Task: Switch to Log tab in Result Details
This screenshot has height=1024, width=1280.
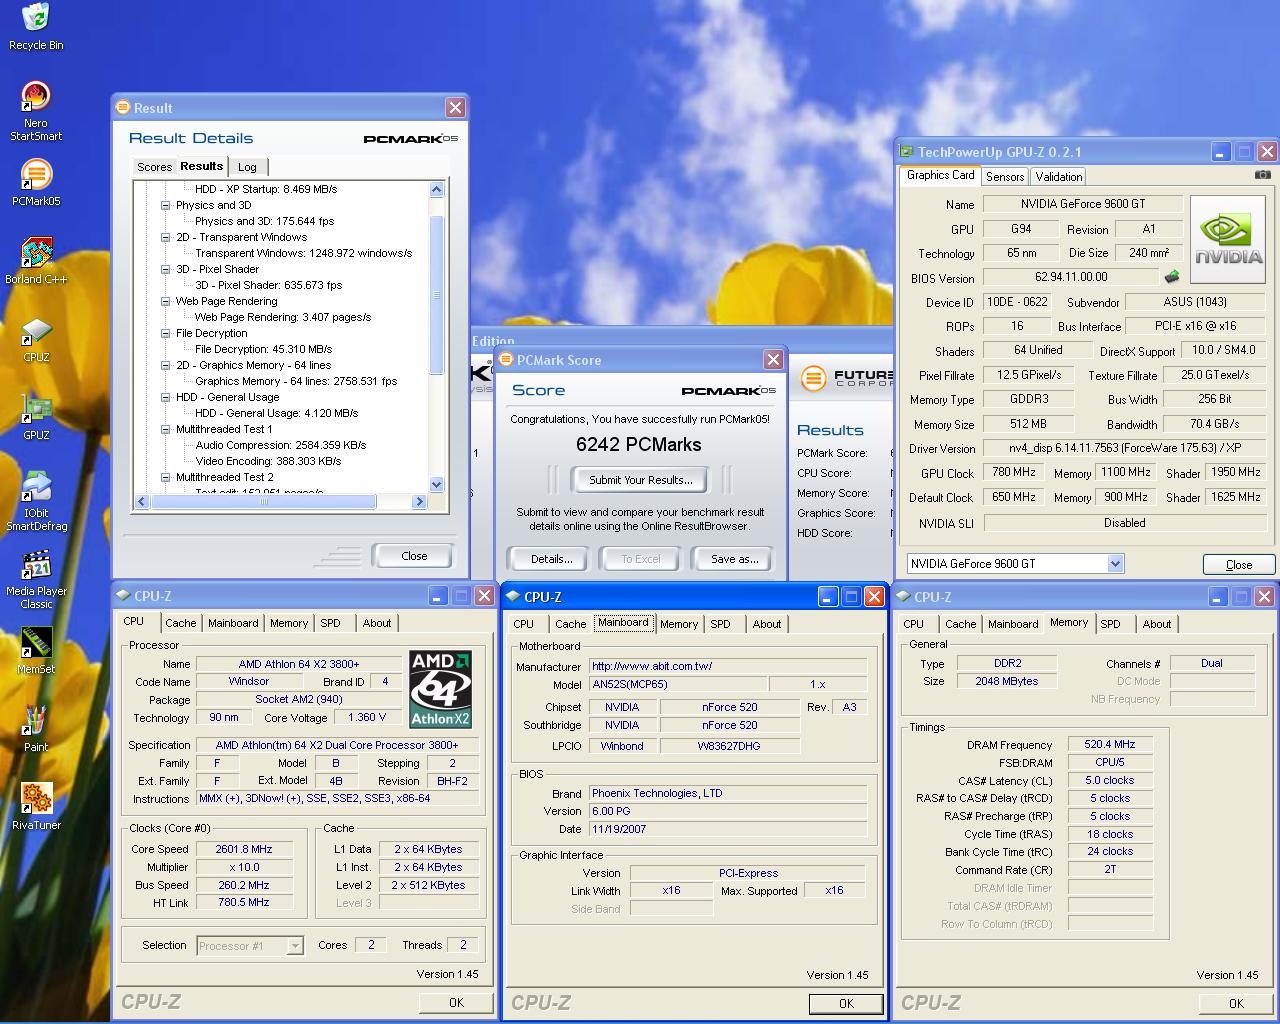Action: 247,167
